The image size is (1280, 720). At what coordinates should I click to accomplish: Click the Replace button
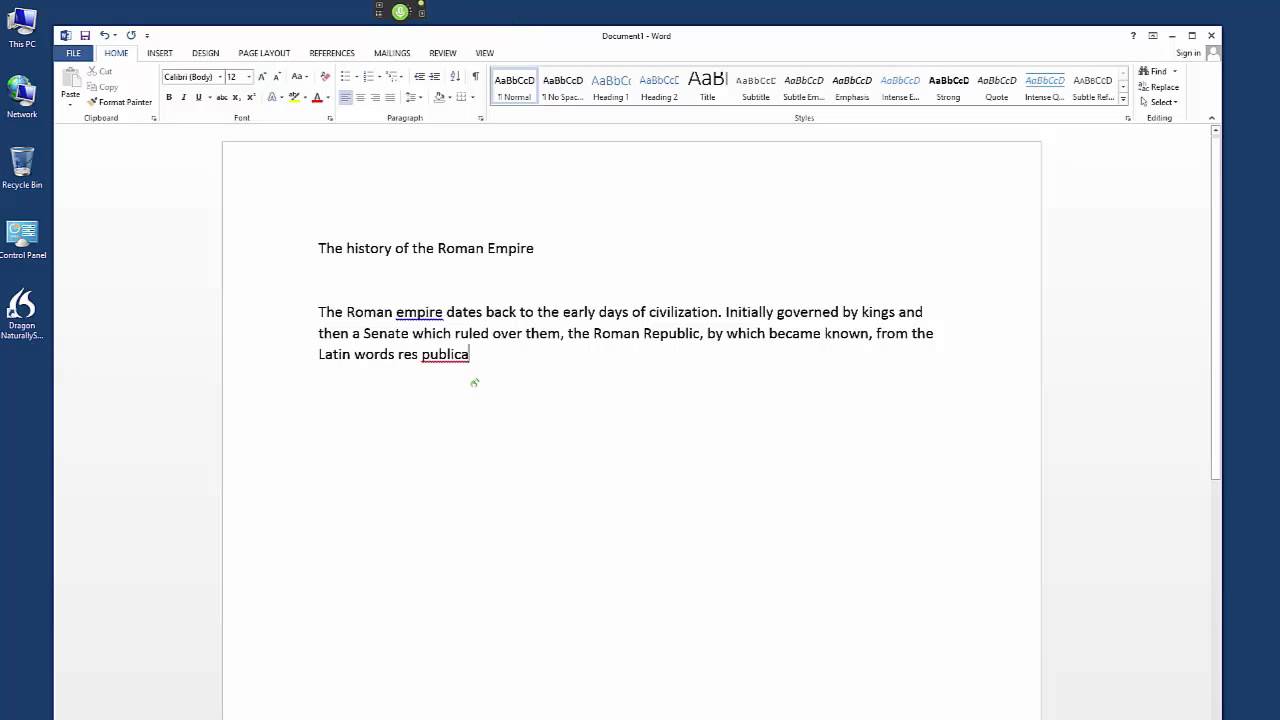tap(1159, 87)
